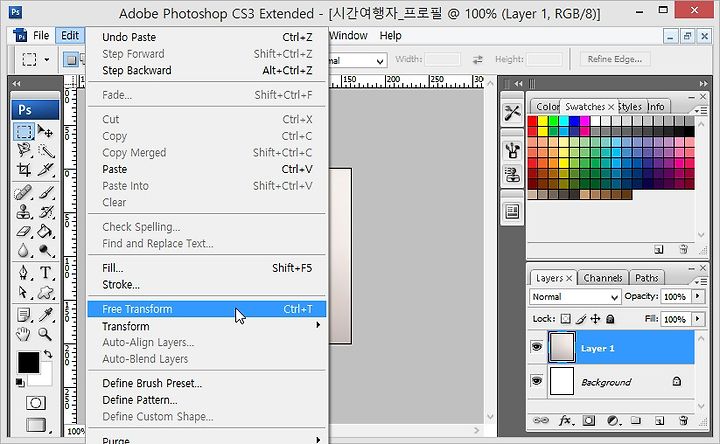The width and height of the screenshot is (720, 444).
Task: Open the Transform submenu
Action: pyautogui.click(x=207, y=326)
